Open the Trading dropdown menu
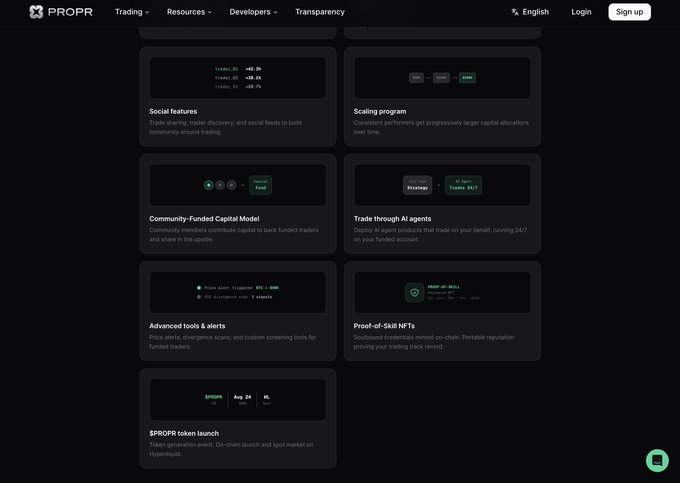Image resolution: width=680 pixels, height=483 pixels. coord(132,12)
